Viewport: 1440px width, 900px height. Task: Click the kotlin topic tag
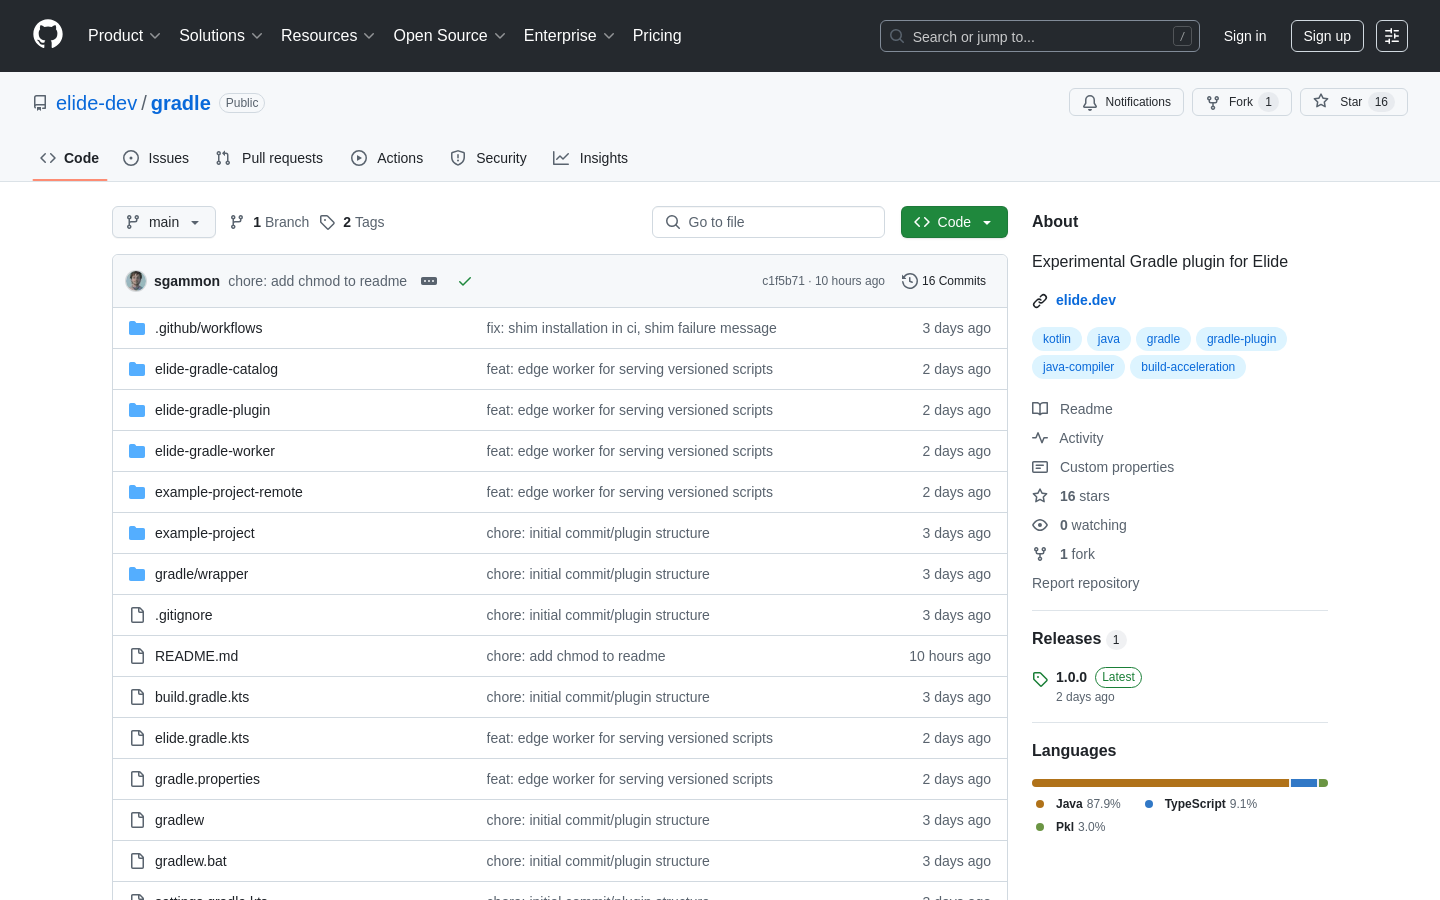pos(1057,339)
